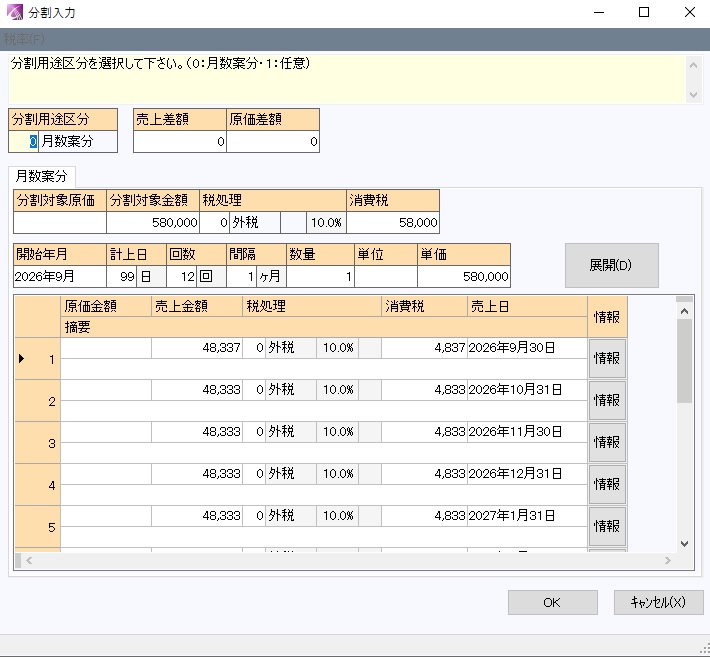The height and width of the screenshot is (657, 710).
Task: Click the 売上差額 value field
Action: tap(180, 142)
